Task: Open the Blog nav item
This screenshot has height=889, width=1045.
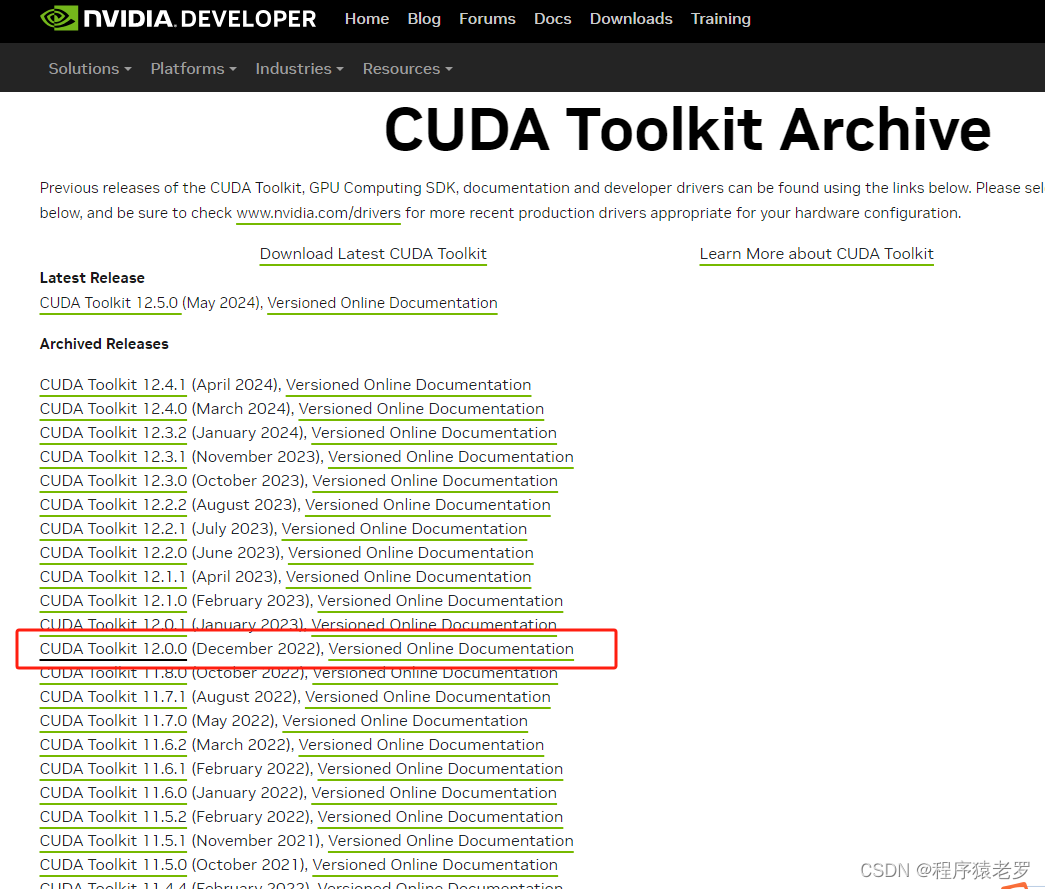Action: [x=424, y=19]
